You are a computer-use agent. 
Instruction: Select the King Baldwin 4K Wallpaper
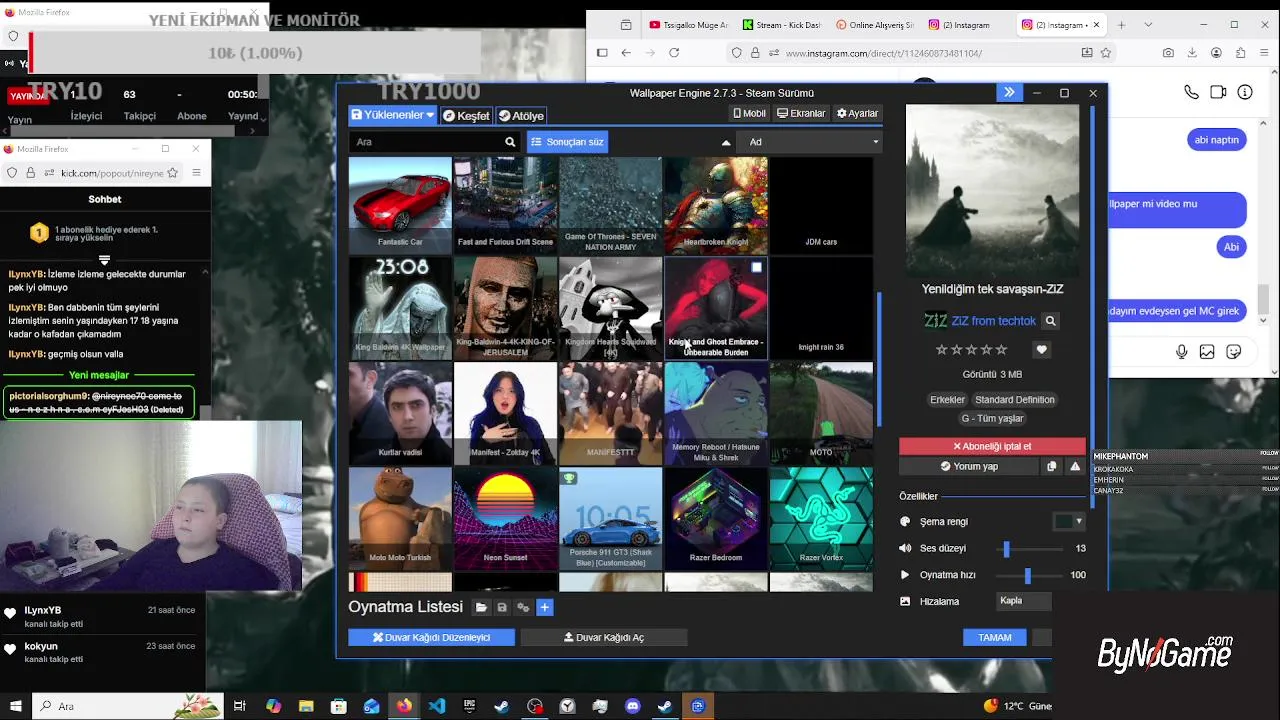[400, 308]
